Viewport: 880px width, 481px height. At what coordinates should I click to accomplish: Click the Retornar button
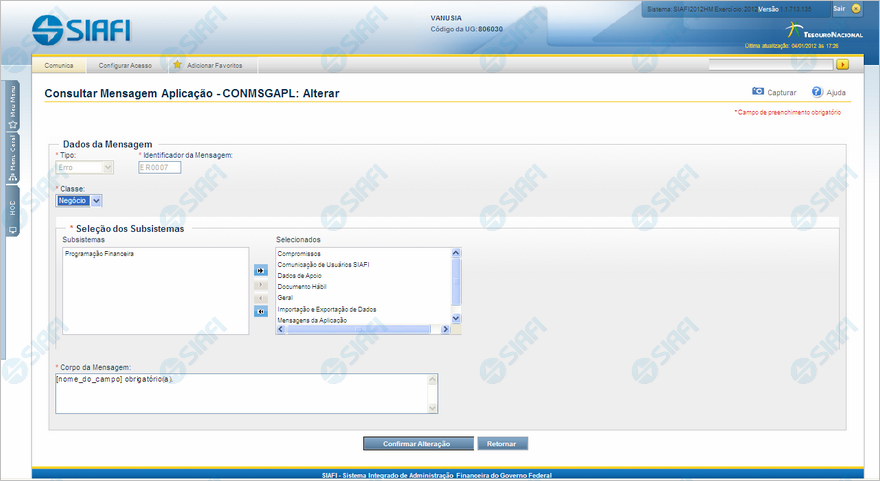coord(502,443)
